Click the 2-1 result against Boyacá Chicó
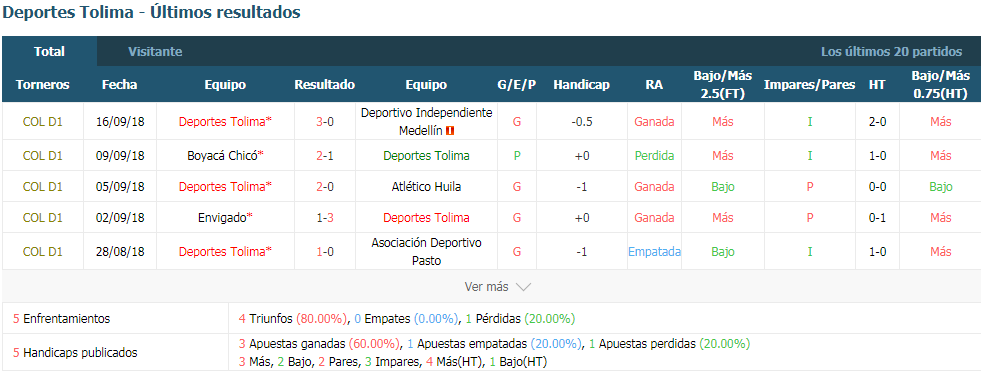This screenshot has width=981, height=374. [x=325, y=156]
